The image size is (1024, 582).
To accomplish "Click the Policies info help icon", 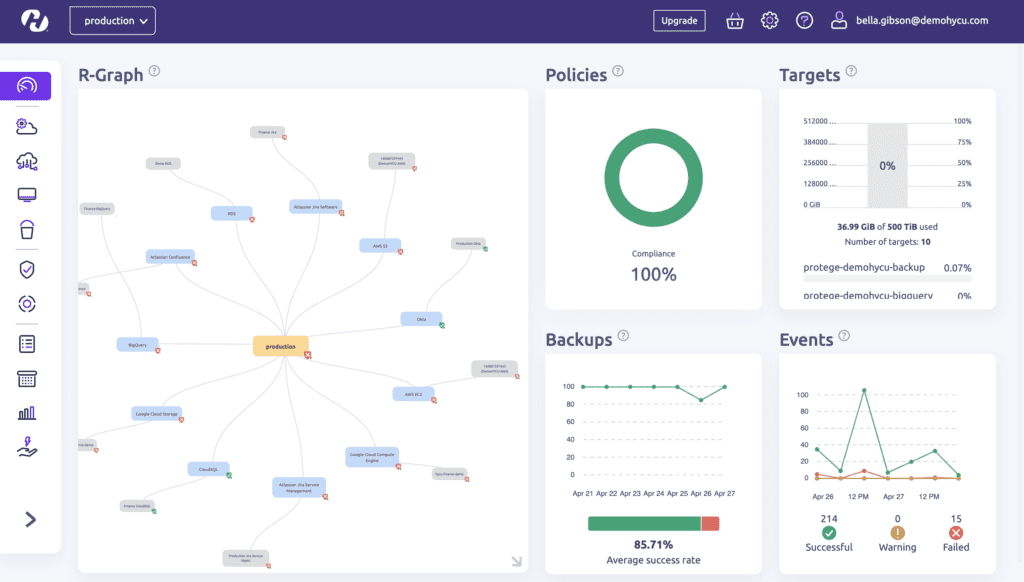I will tap(618, 71).
